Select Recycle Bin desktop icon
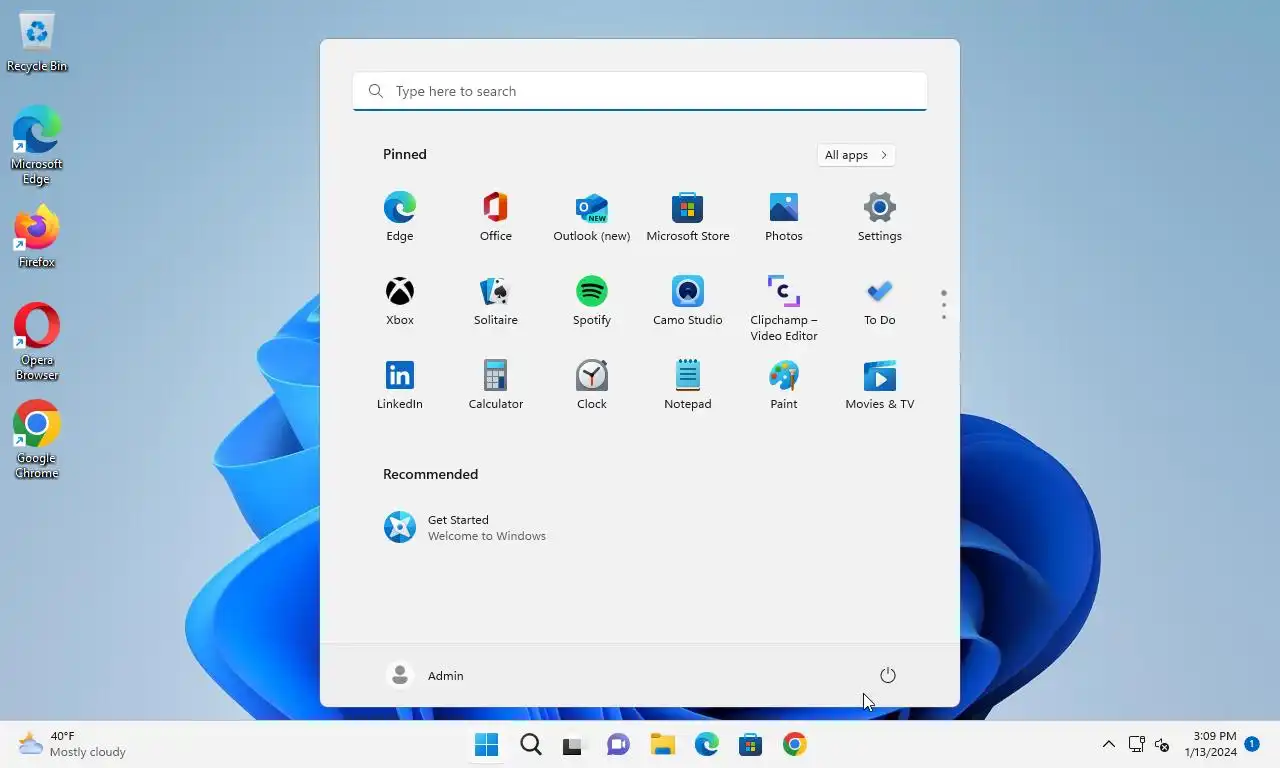Image resolution: width=1280 pixels, height=768 pixels. point(37,41)
